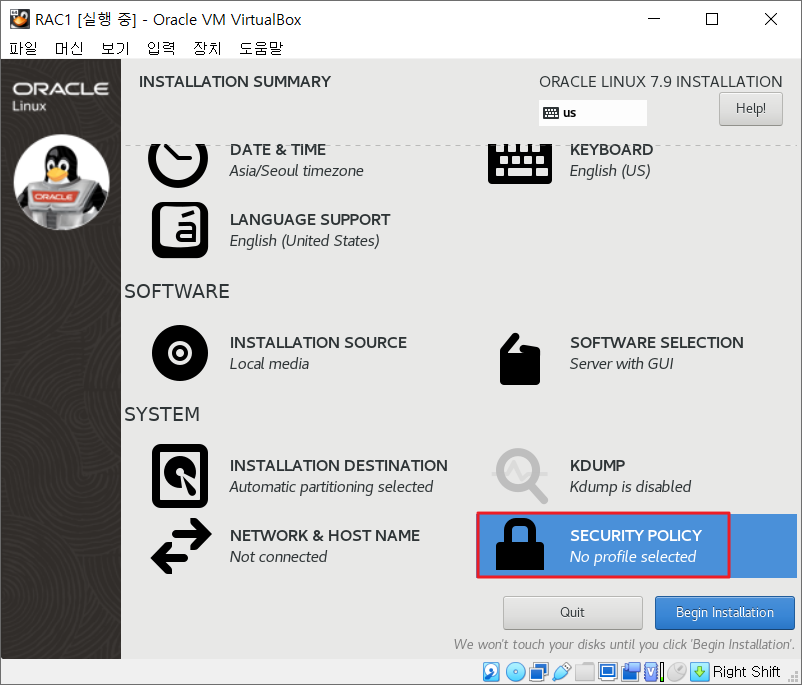
Task: Close the RAC1 VirtualBox window
Action: coord(771,19)
